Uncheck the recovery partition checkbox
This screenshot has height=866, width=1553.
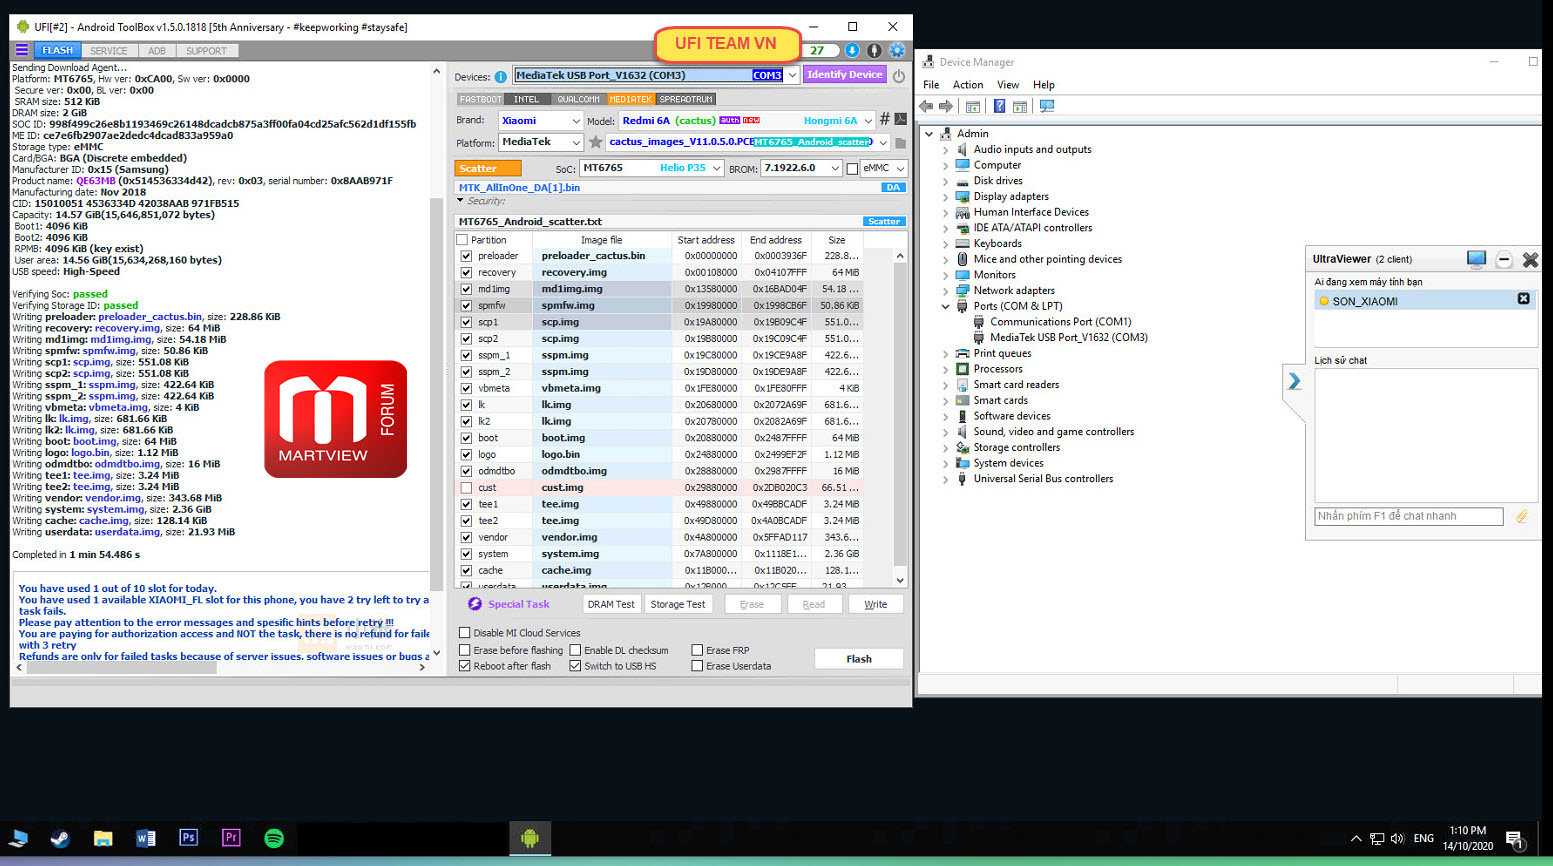[x=466, y=272]
